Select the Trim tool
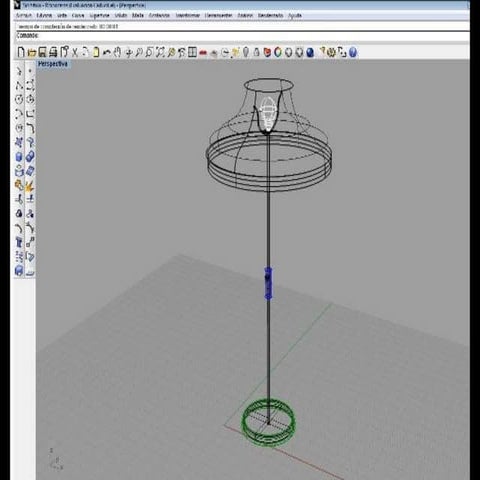The image size is (480, 480). coord(19,200)
